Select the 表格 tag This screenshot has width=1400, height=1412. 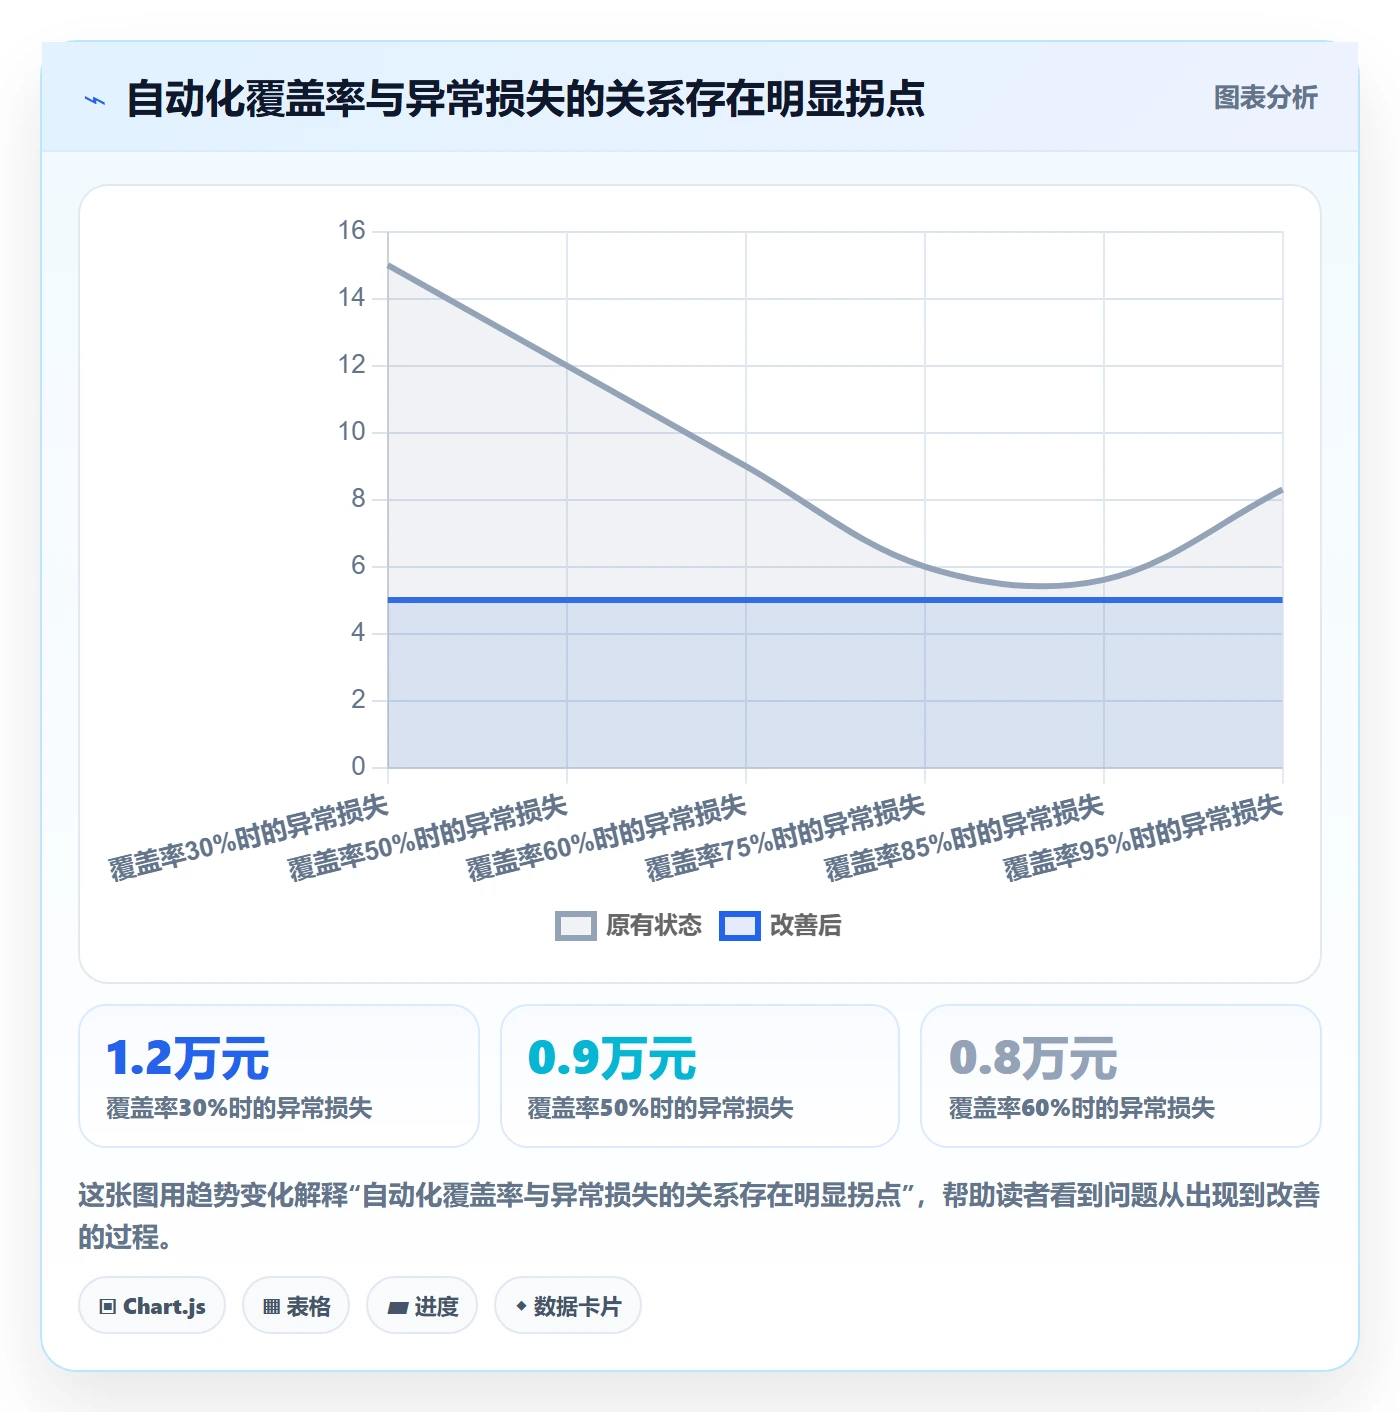(x=296, y=1306)
